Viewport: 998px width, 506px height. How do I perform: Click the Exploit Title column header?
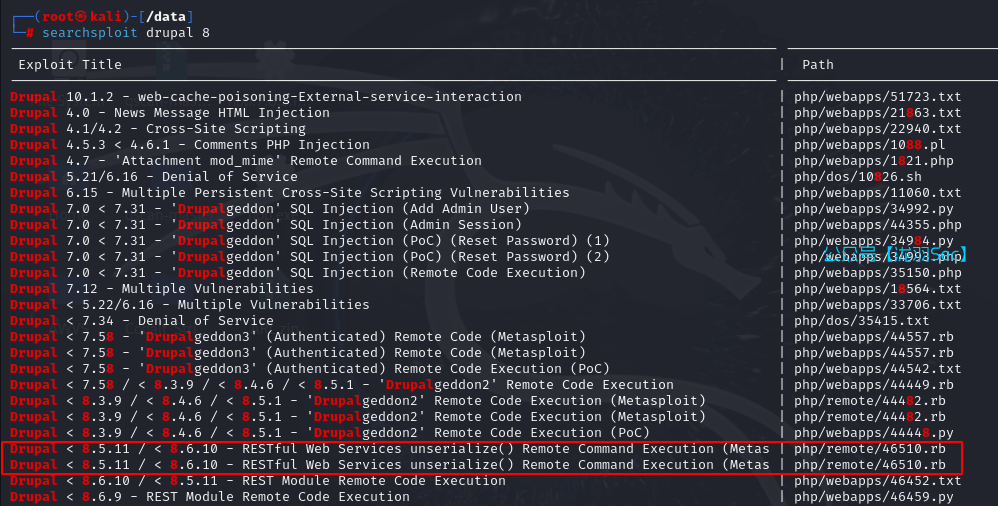point(70,65)
